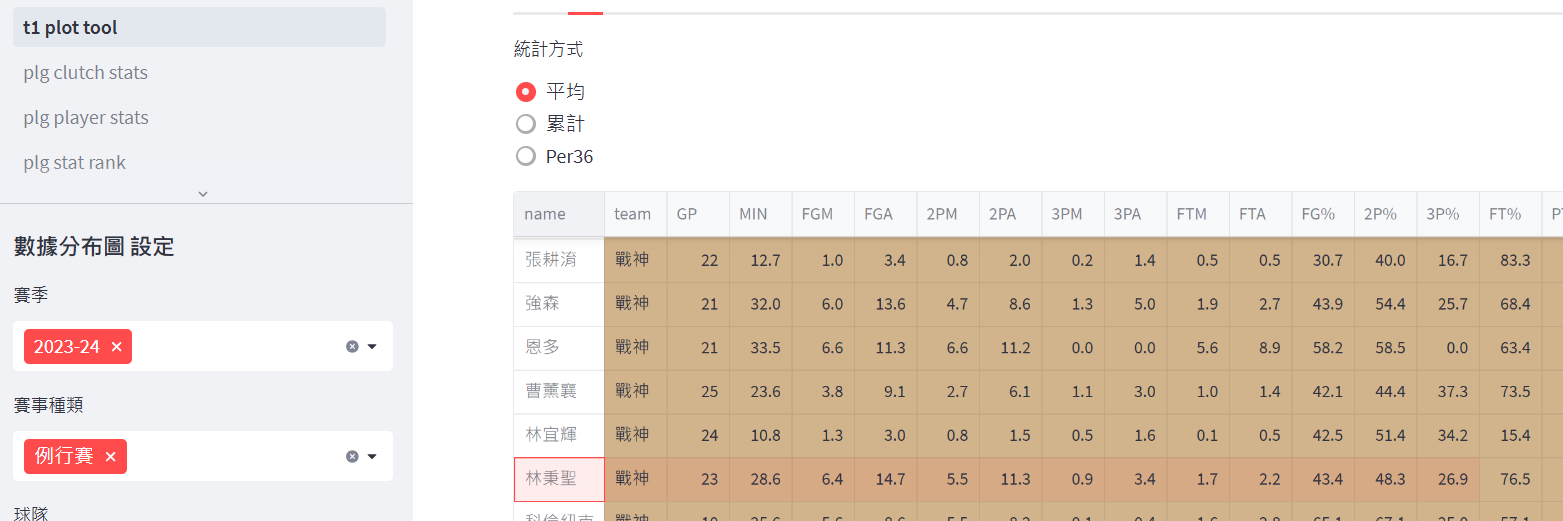This screenshot has width=1563, height=521.
Task: Select the Per36 radio option
Action: 526,156
